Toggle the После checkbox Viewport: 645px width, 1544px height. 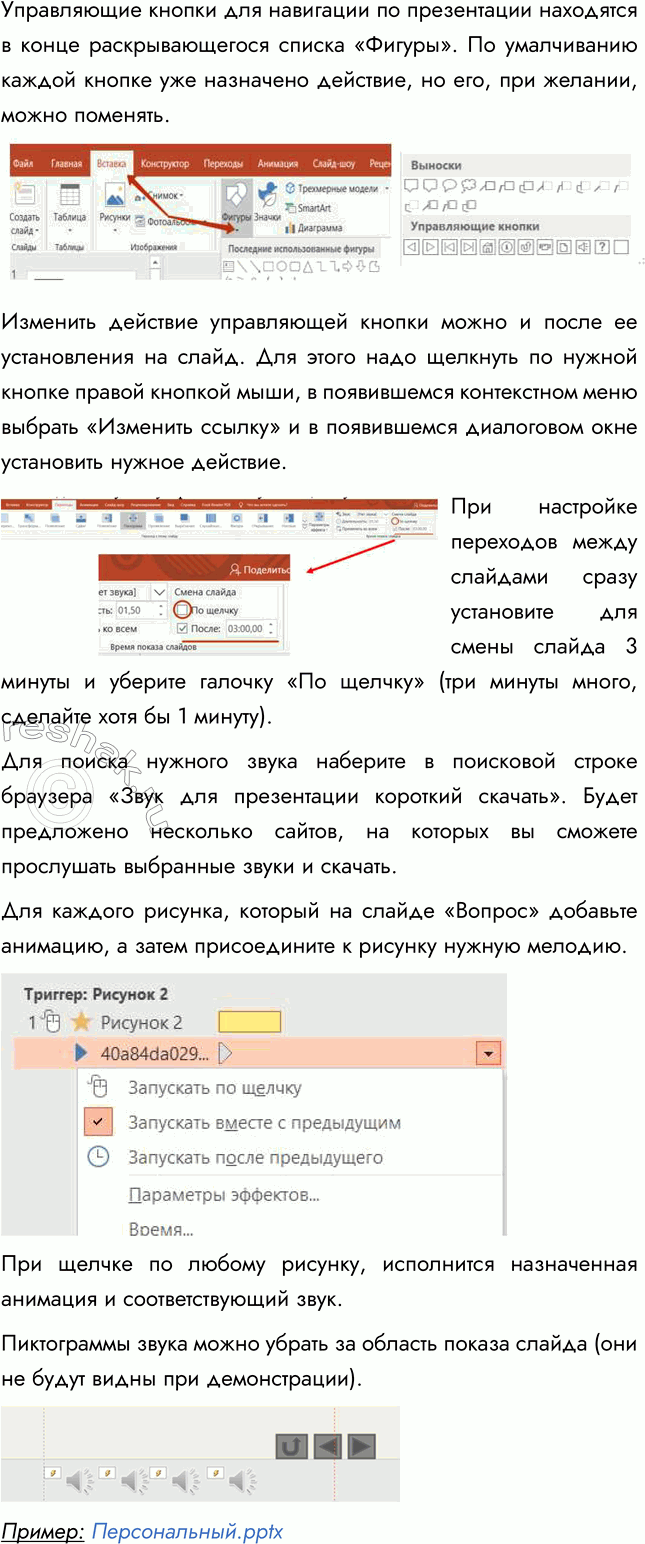[181, 628]
